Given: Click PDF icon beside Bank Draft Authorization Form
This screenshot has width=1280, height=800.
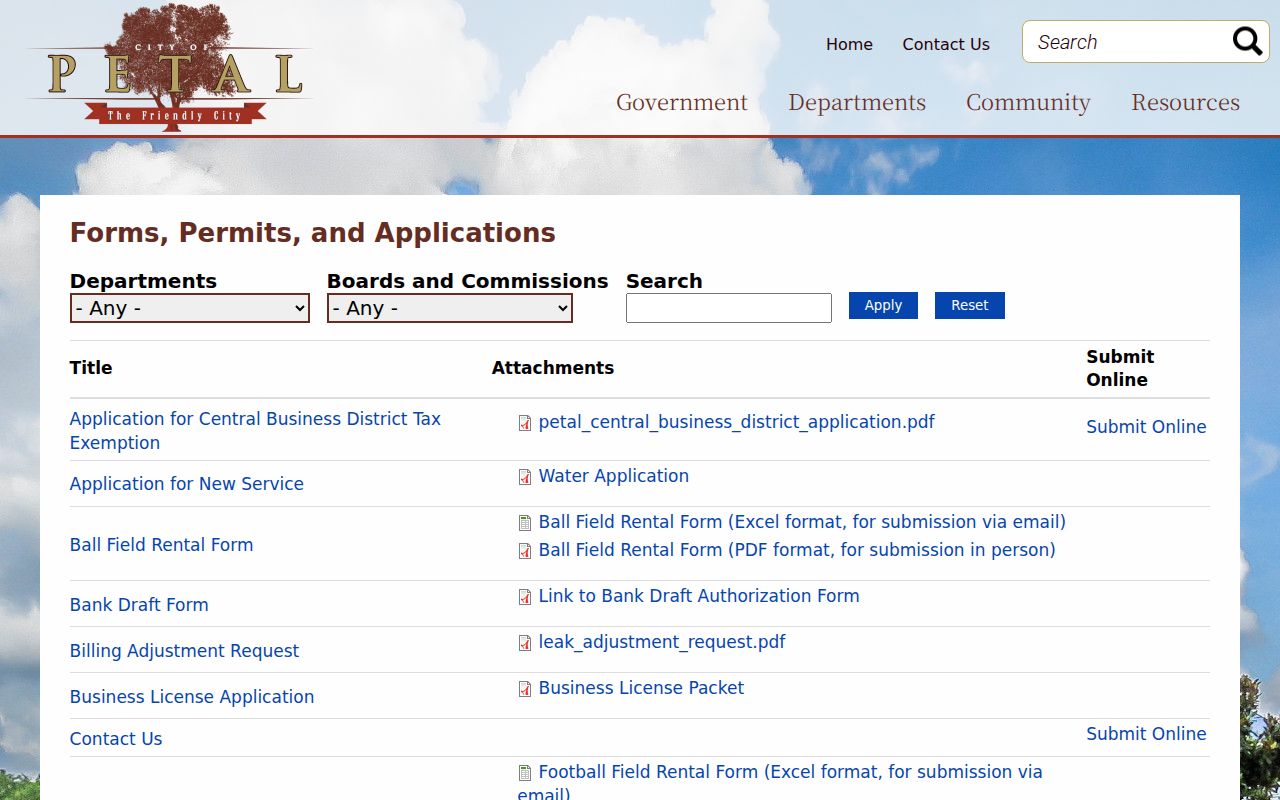Looking at the screenshot, I should [x=525, y=597].
